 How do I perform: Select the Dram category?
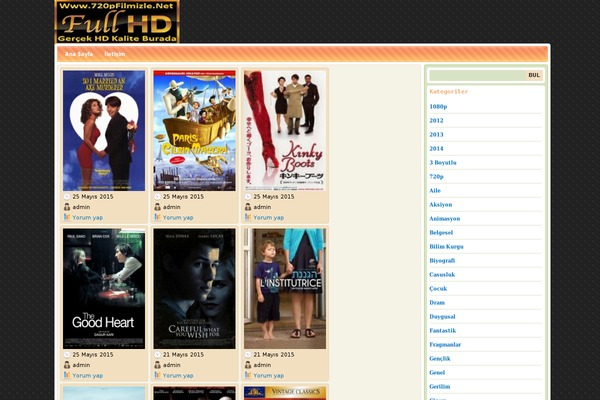coord(437,302)
